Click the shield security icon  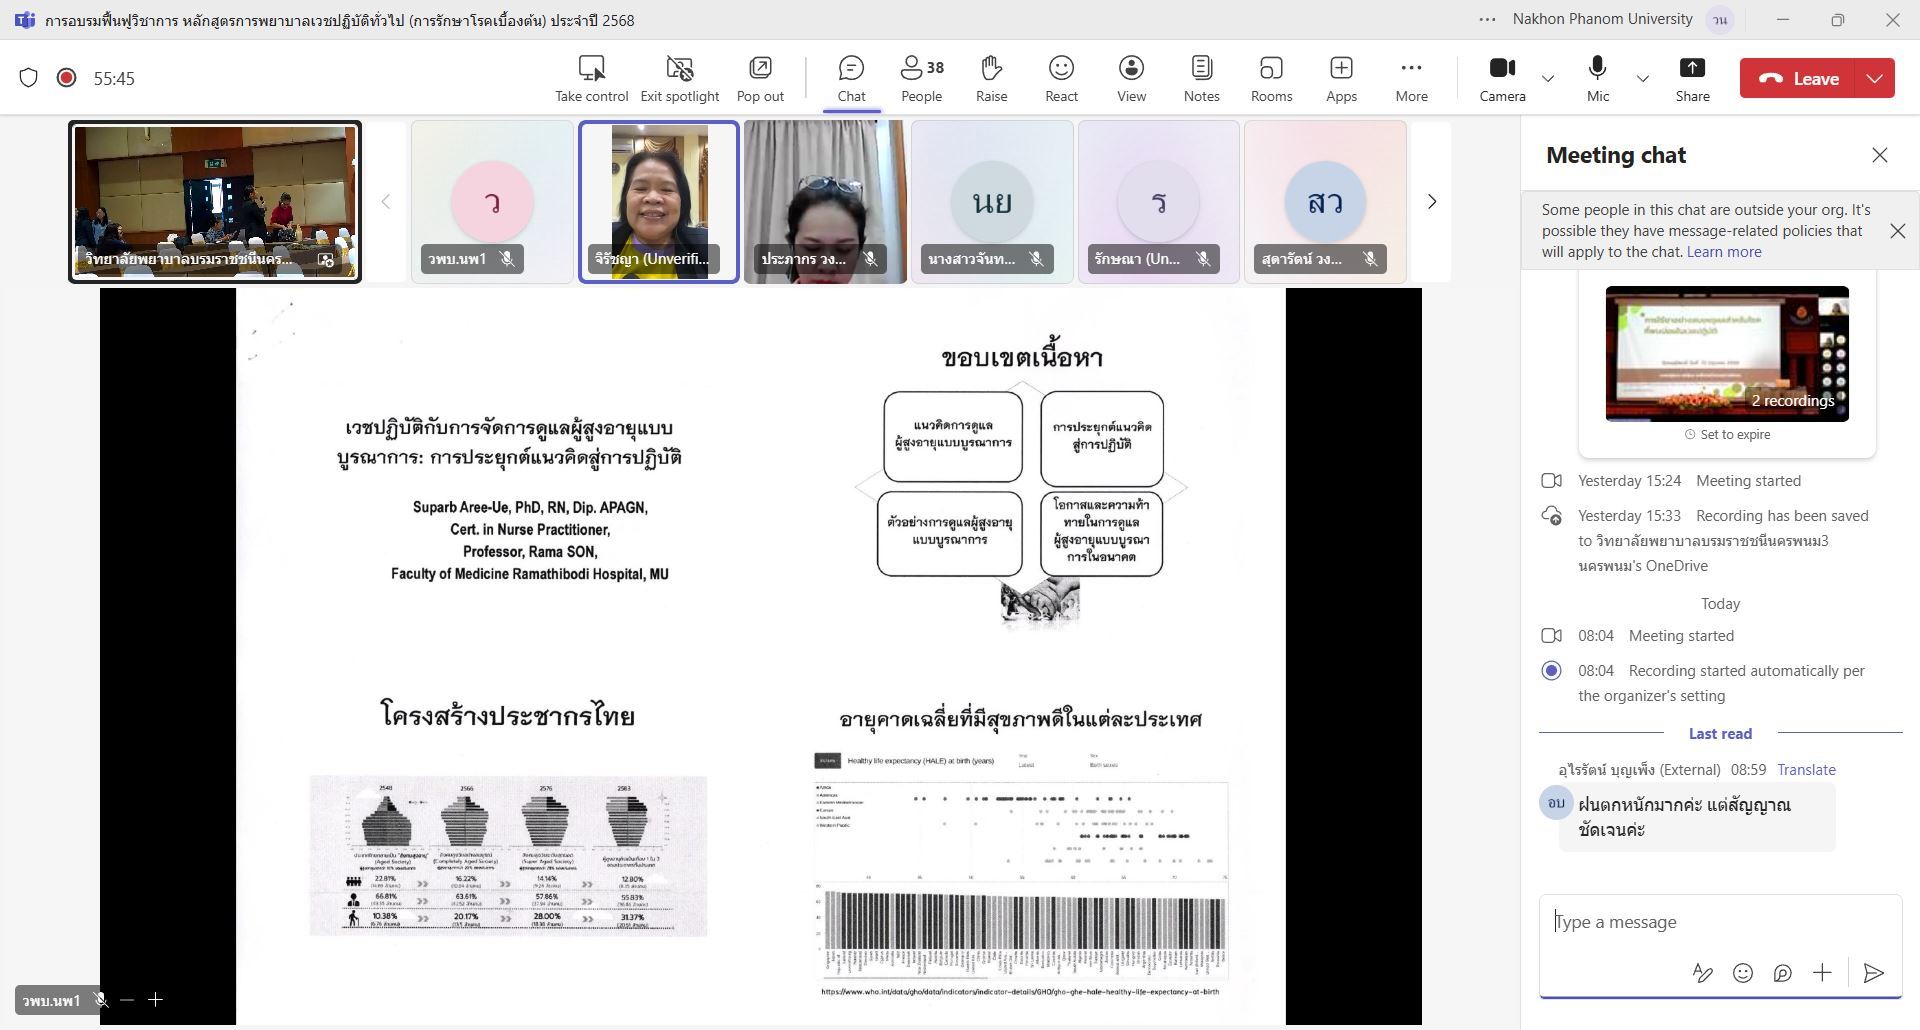pos(28,78)
